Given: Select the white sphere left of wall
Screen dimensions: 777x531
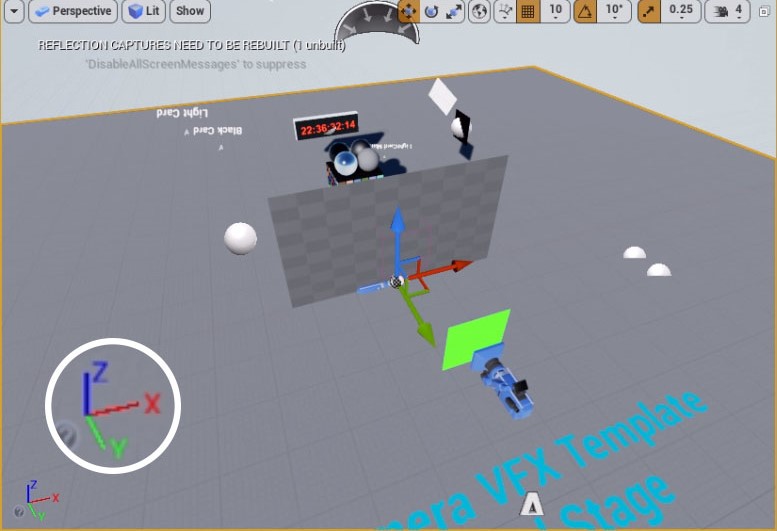Looking at the screenshot, I should (240, 238).
